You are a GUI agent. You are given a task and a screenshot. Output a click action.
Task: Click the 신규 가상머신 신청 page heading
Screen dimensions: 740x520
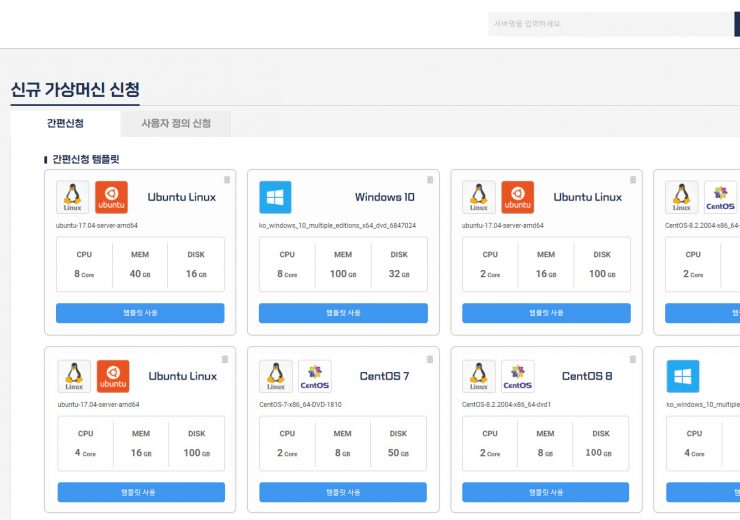click(x=75, y=90)
